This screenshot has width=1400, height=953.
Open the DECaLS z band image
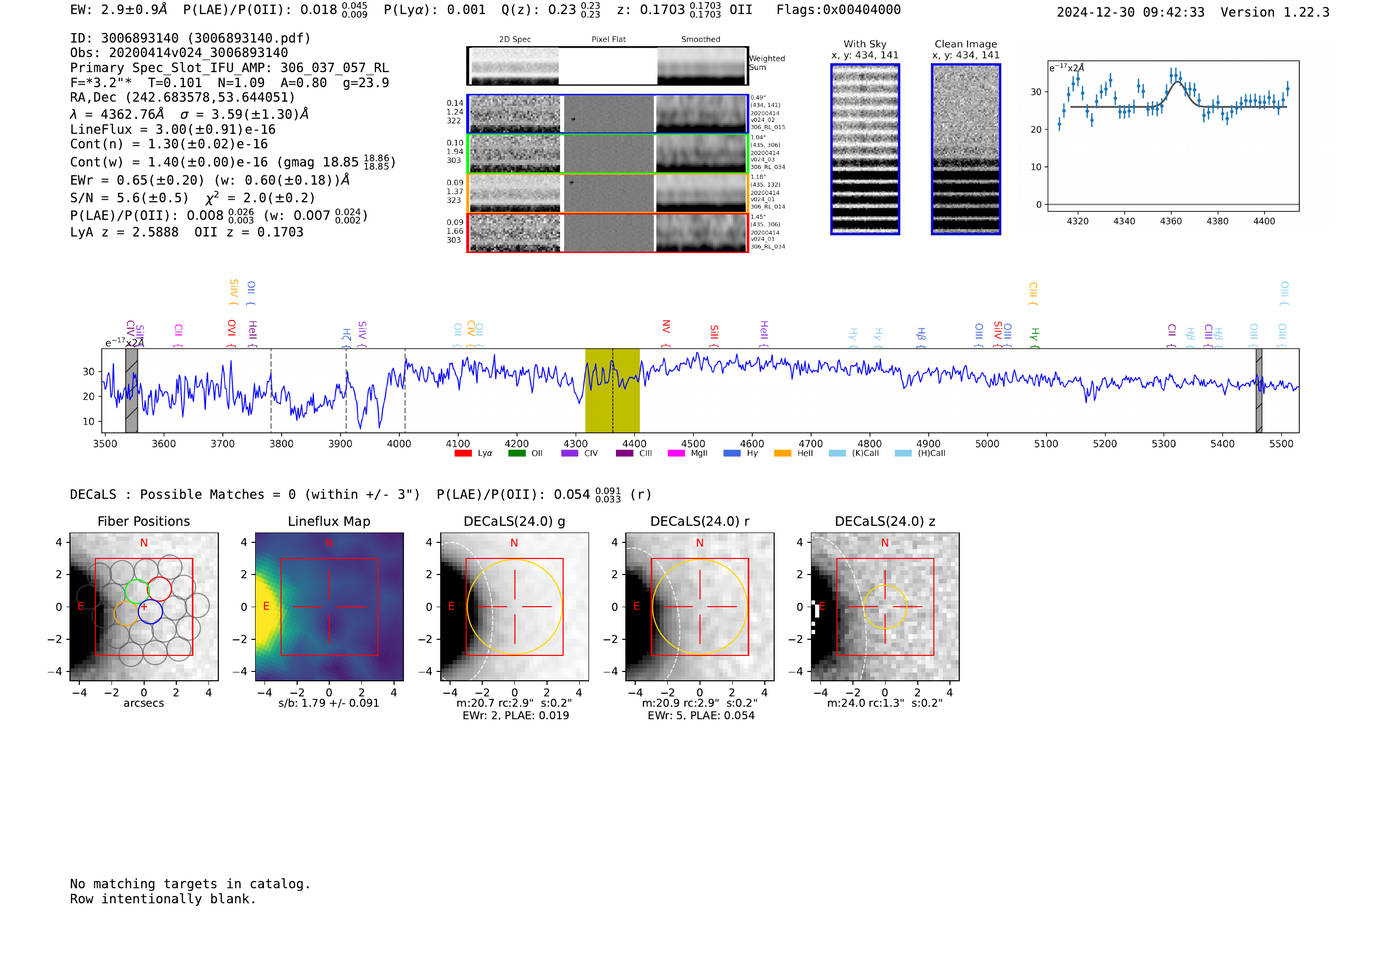coord(884,606)
